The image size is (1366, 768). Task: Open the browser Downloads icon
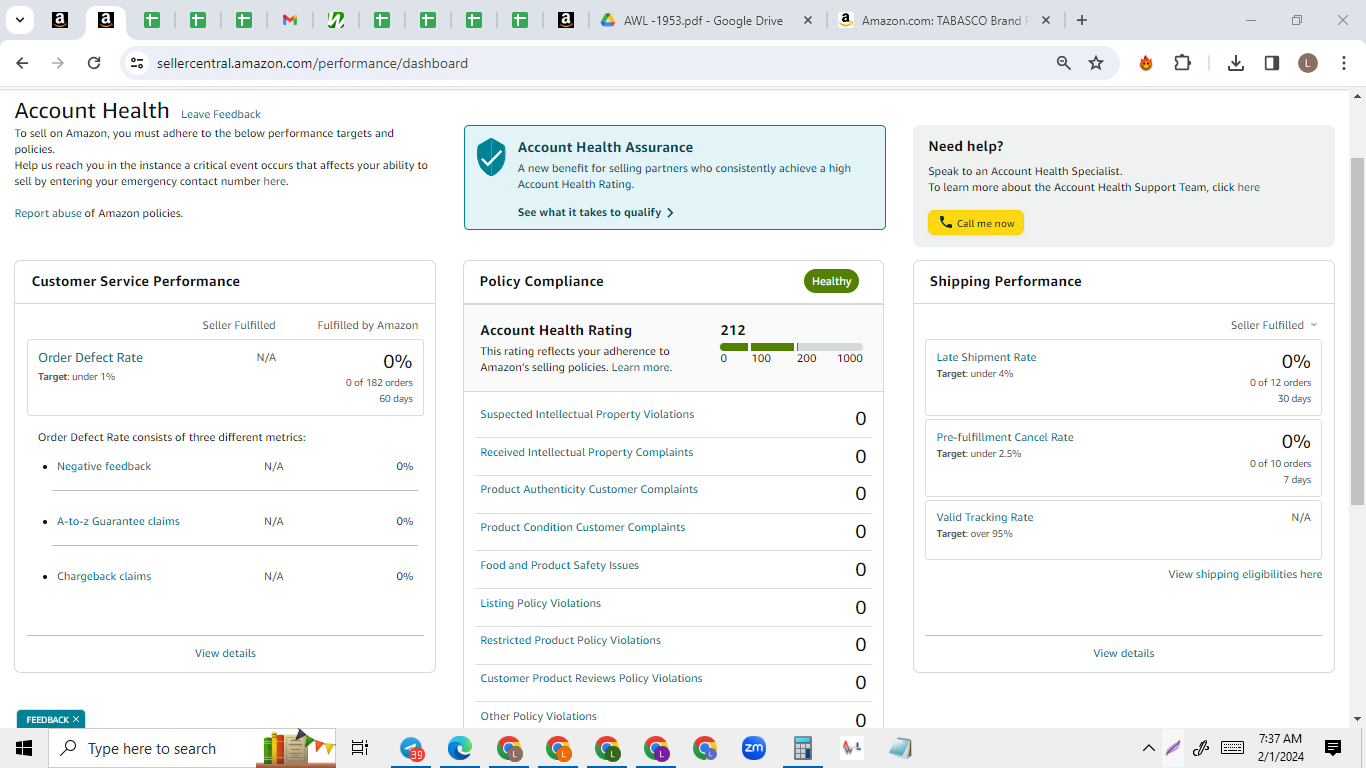pyautogui.click(x=1236, y=63)
